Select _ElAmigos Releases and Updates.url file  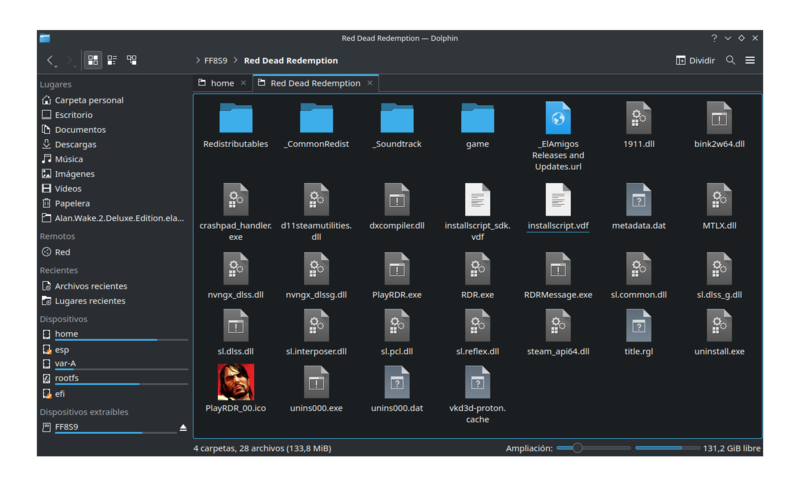558,136
